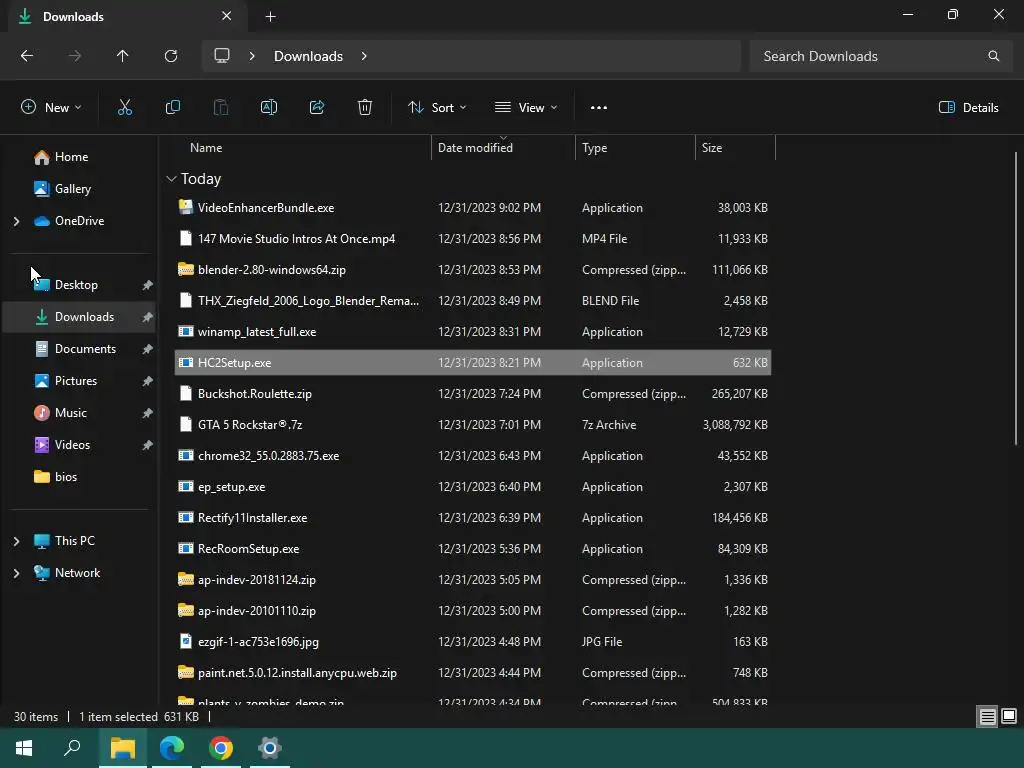Click the VideoEnhancerBundle.exe file icon
This screenshot has height=768, width=1024.
[x=186, y=207]
